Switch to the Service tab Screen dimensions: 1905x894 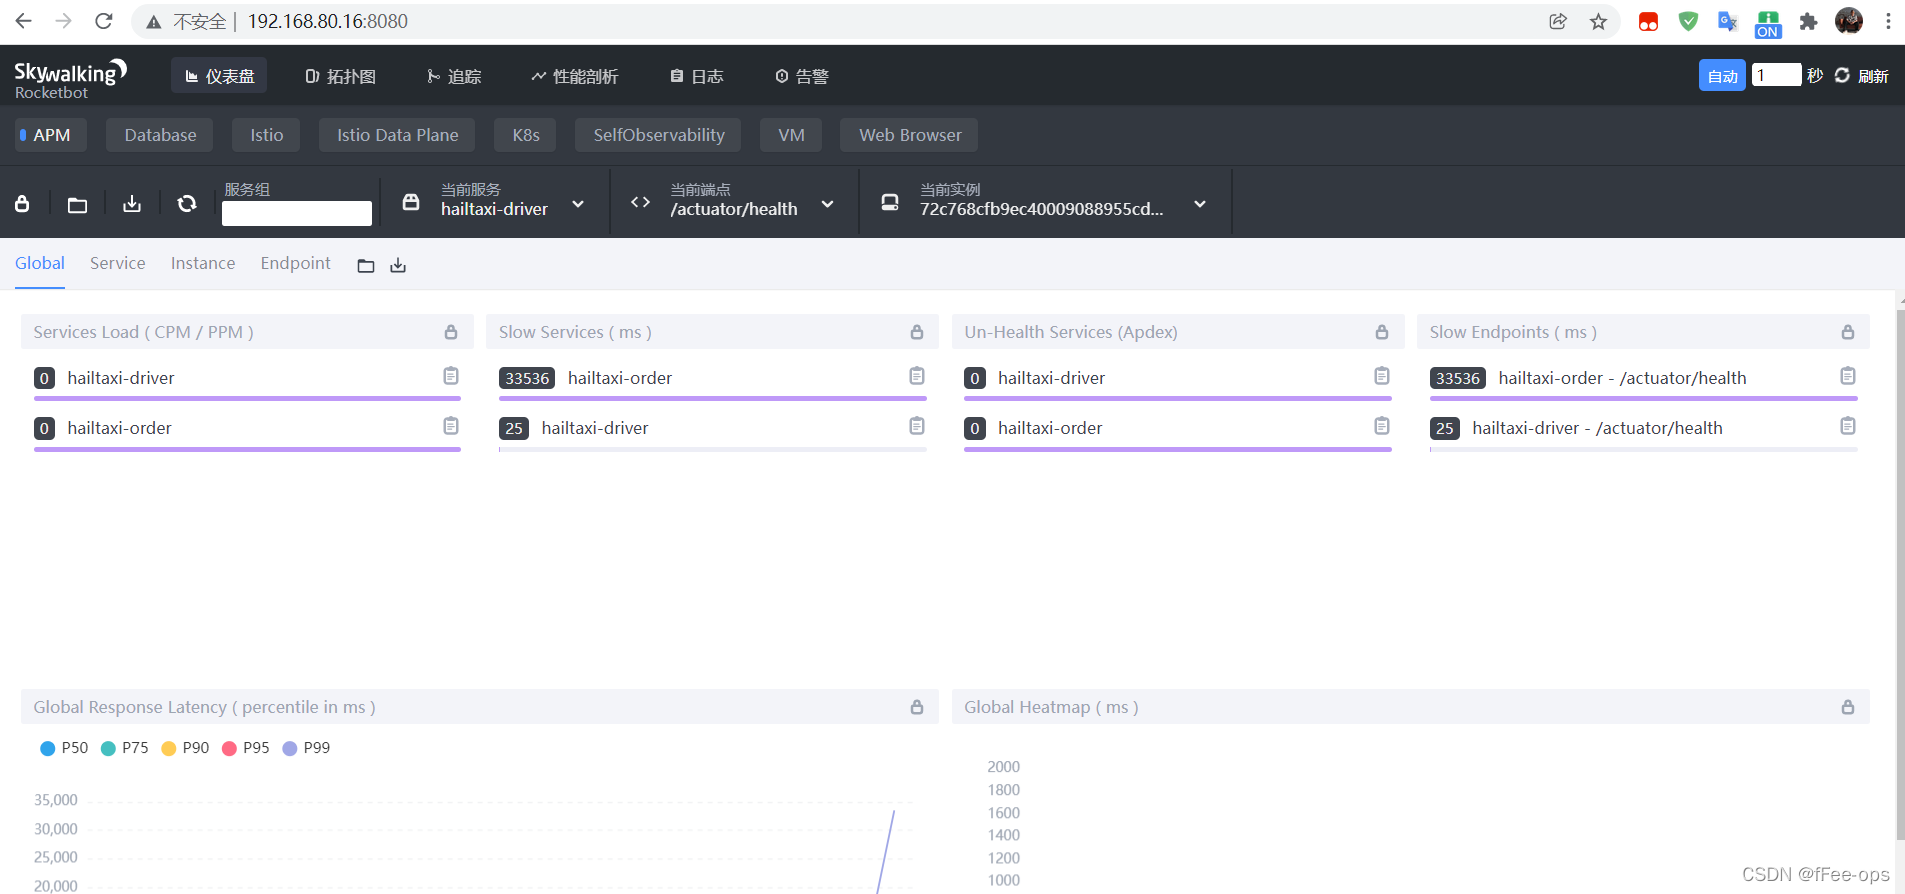click(x=118, y=263)
